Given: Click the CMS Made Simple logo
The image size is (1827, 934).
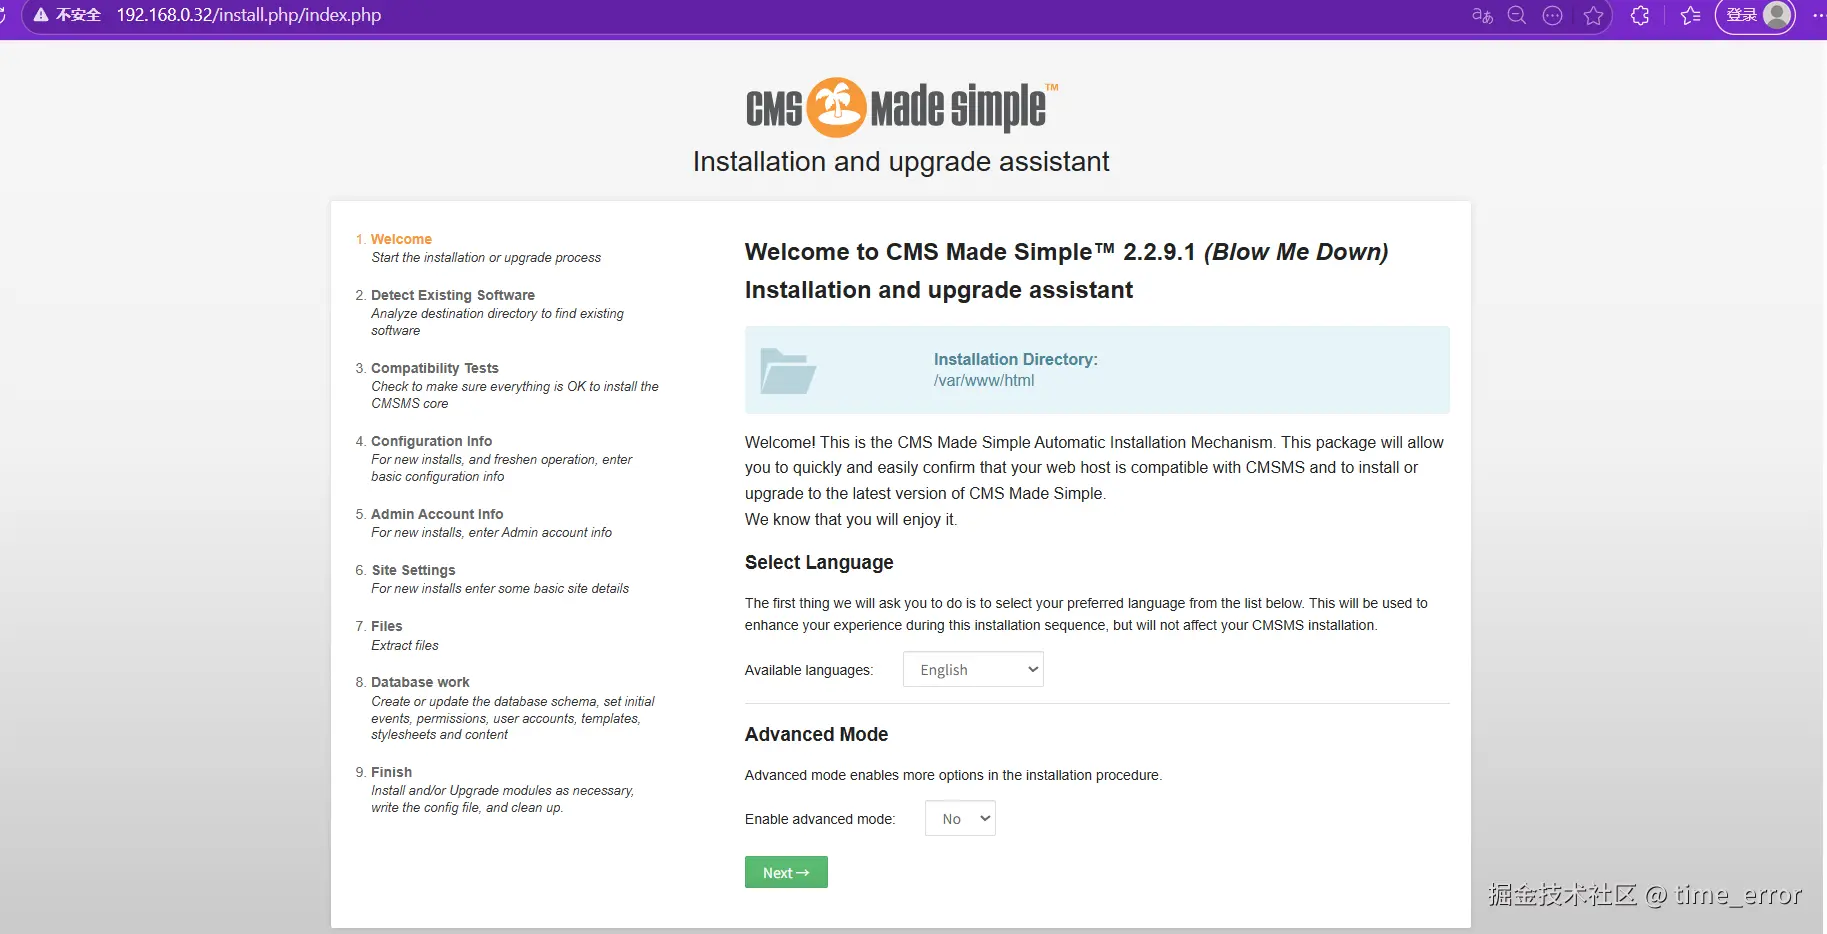Looking at the screenshot, I should click(899, 105).
